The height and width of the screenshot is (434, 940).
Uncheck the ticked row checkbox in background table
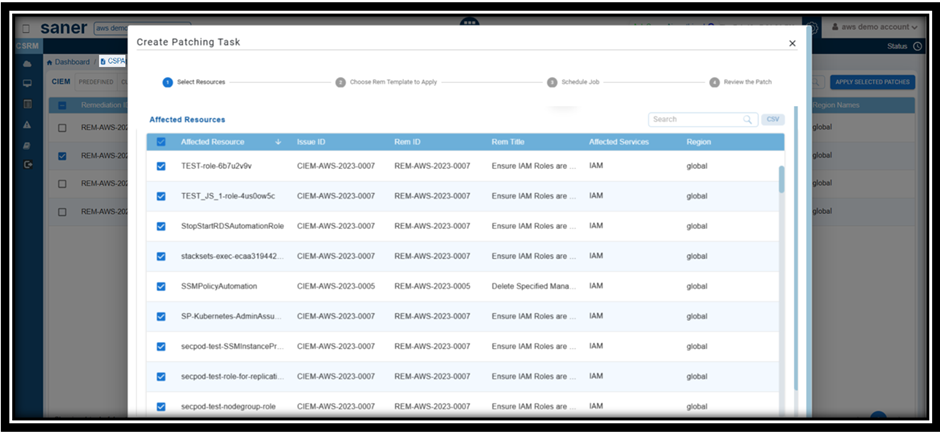(x=62, y=156)
